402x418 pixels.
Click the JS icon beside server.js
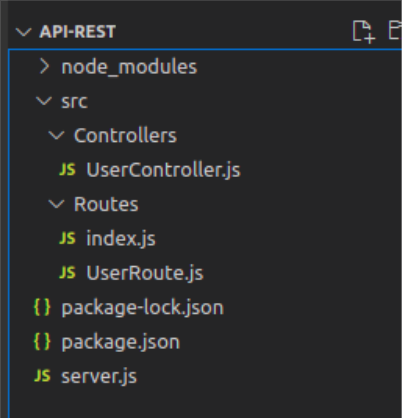[42, 376]
